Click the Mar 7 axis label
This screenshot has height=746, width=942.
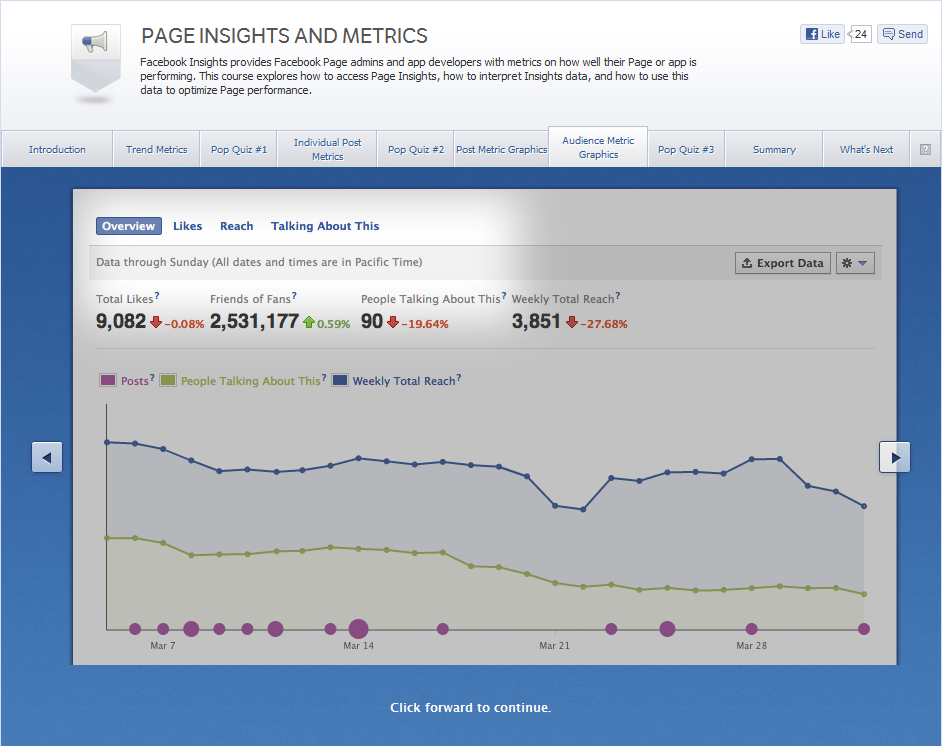tap(163, 646)
